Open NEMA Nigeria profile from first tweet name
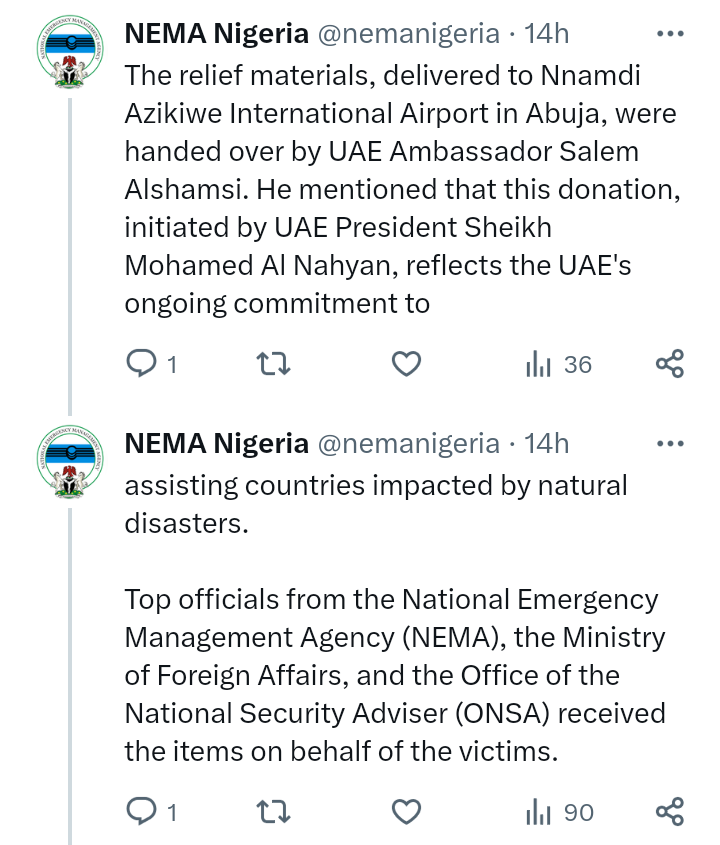Viewport: 720px width, 845px height. (216, 33)
